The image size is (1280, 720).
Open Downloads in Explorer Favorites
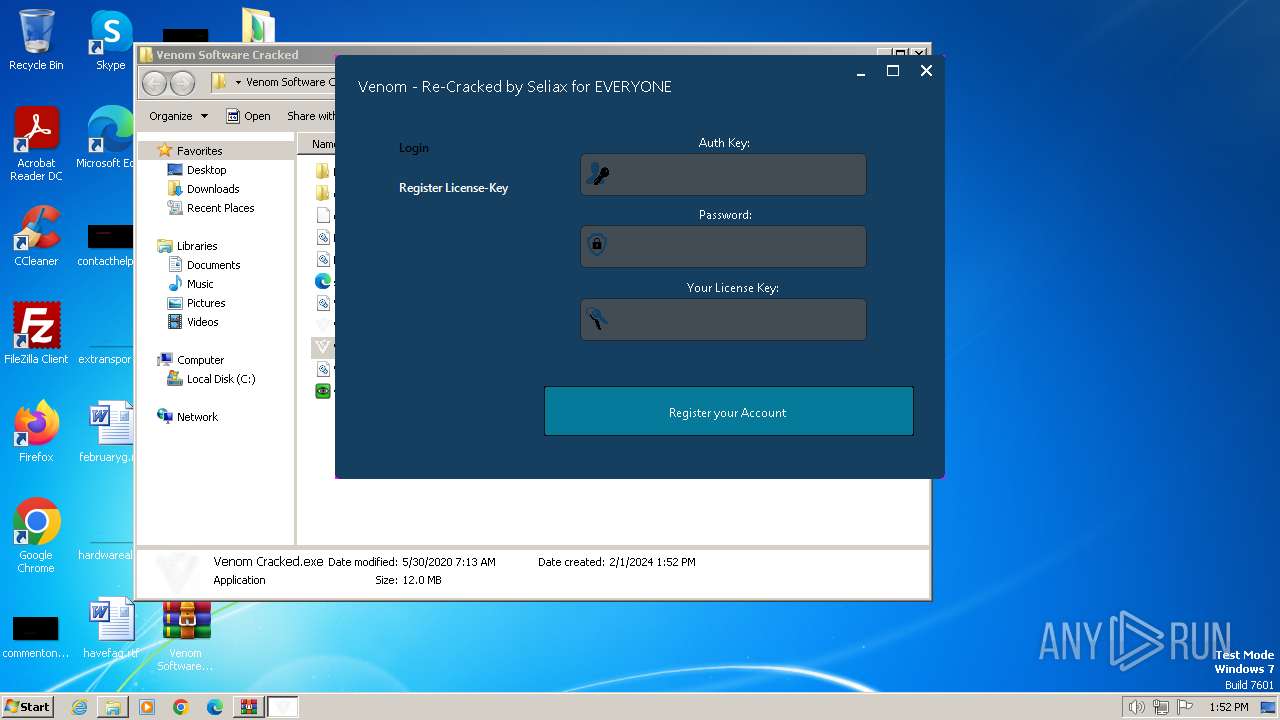[x=212, y=189]
